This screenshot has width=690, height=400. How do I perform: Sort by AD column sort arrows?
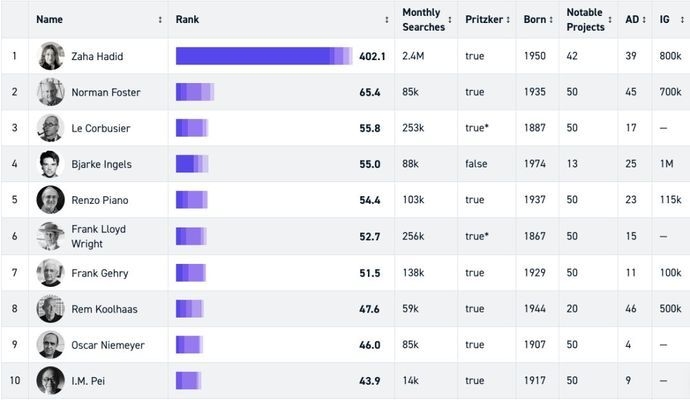coord(644,20)
